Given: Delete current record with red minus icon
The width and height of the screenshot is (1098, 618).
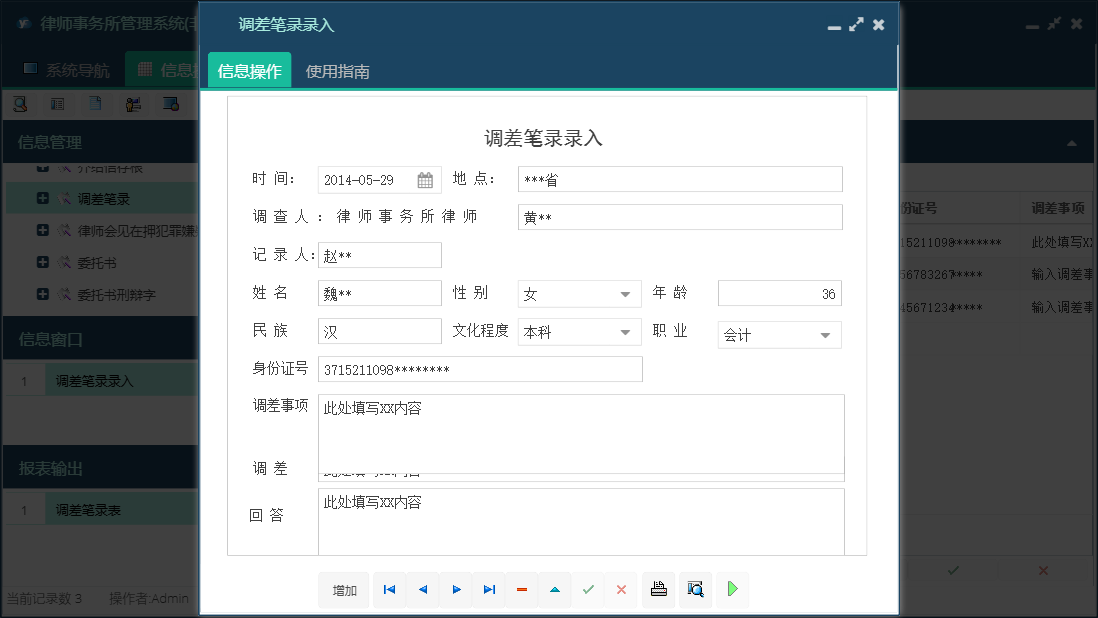Looking at the screenshot, I should click(x=521, y=590).
